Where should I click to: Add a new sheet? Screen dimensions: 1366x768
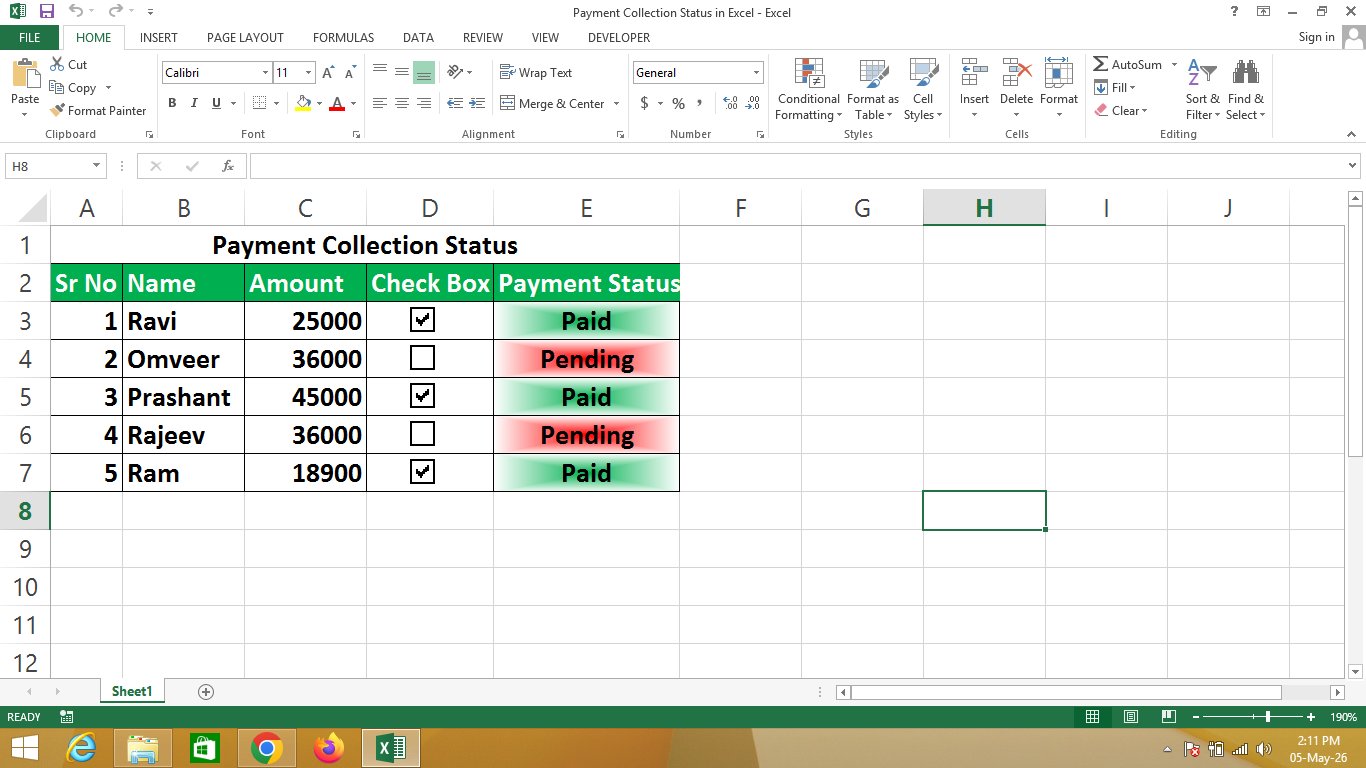click(x=206, y=691)
